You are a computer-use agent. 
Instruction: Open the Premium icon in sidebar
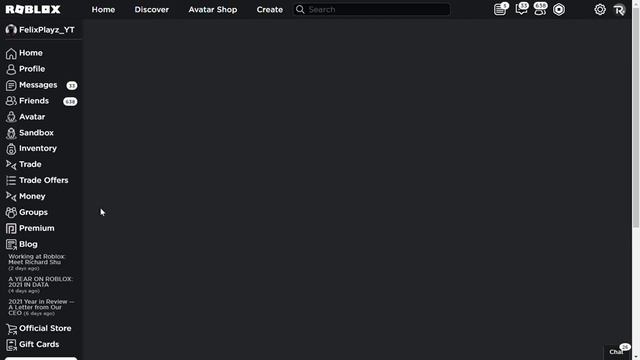11,228
